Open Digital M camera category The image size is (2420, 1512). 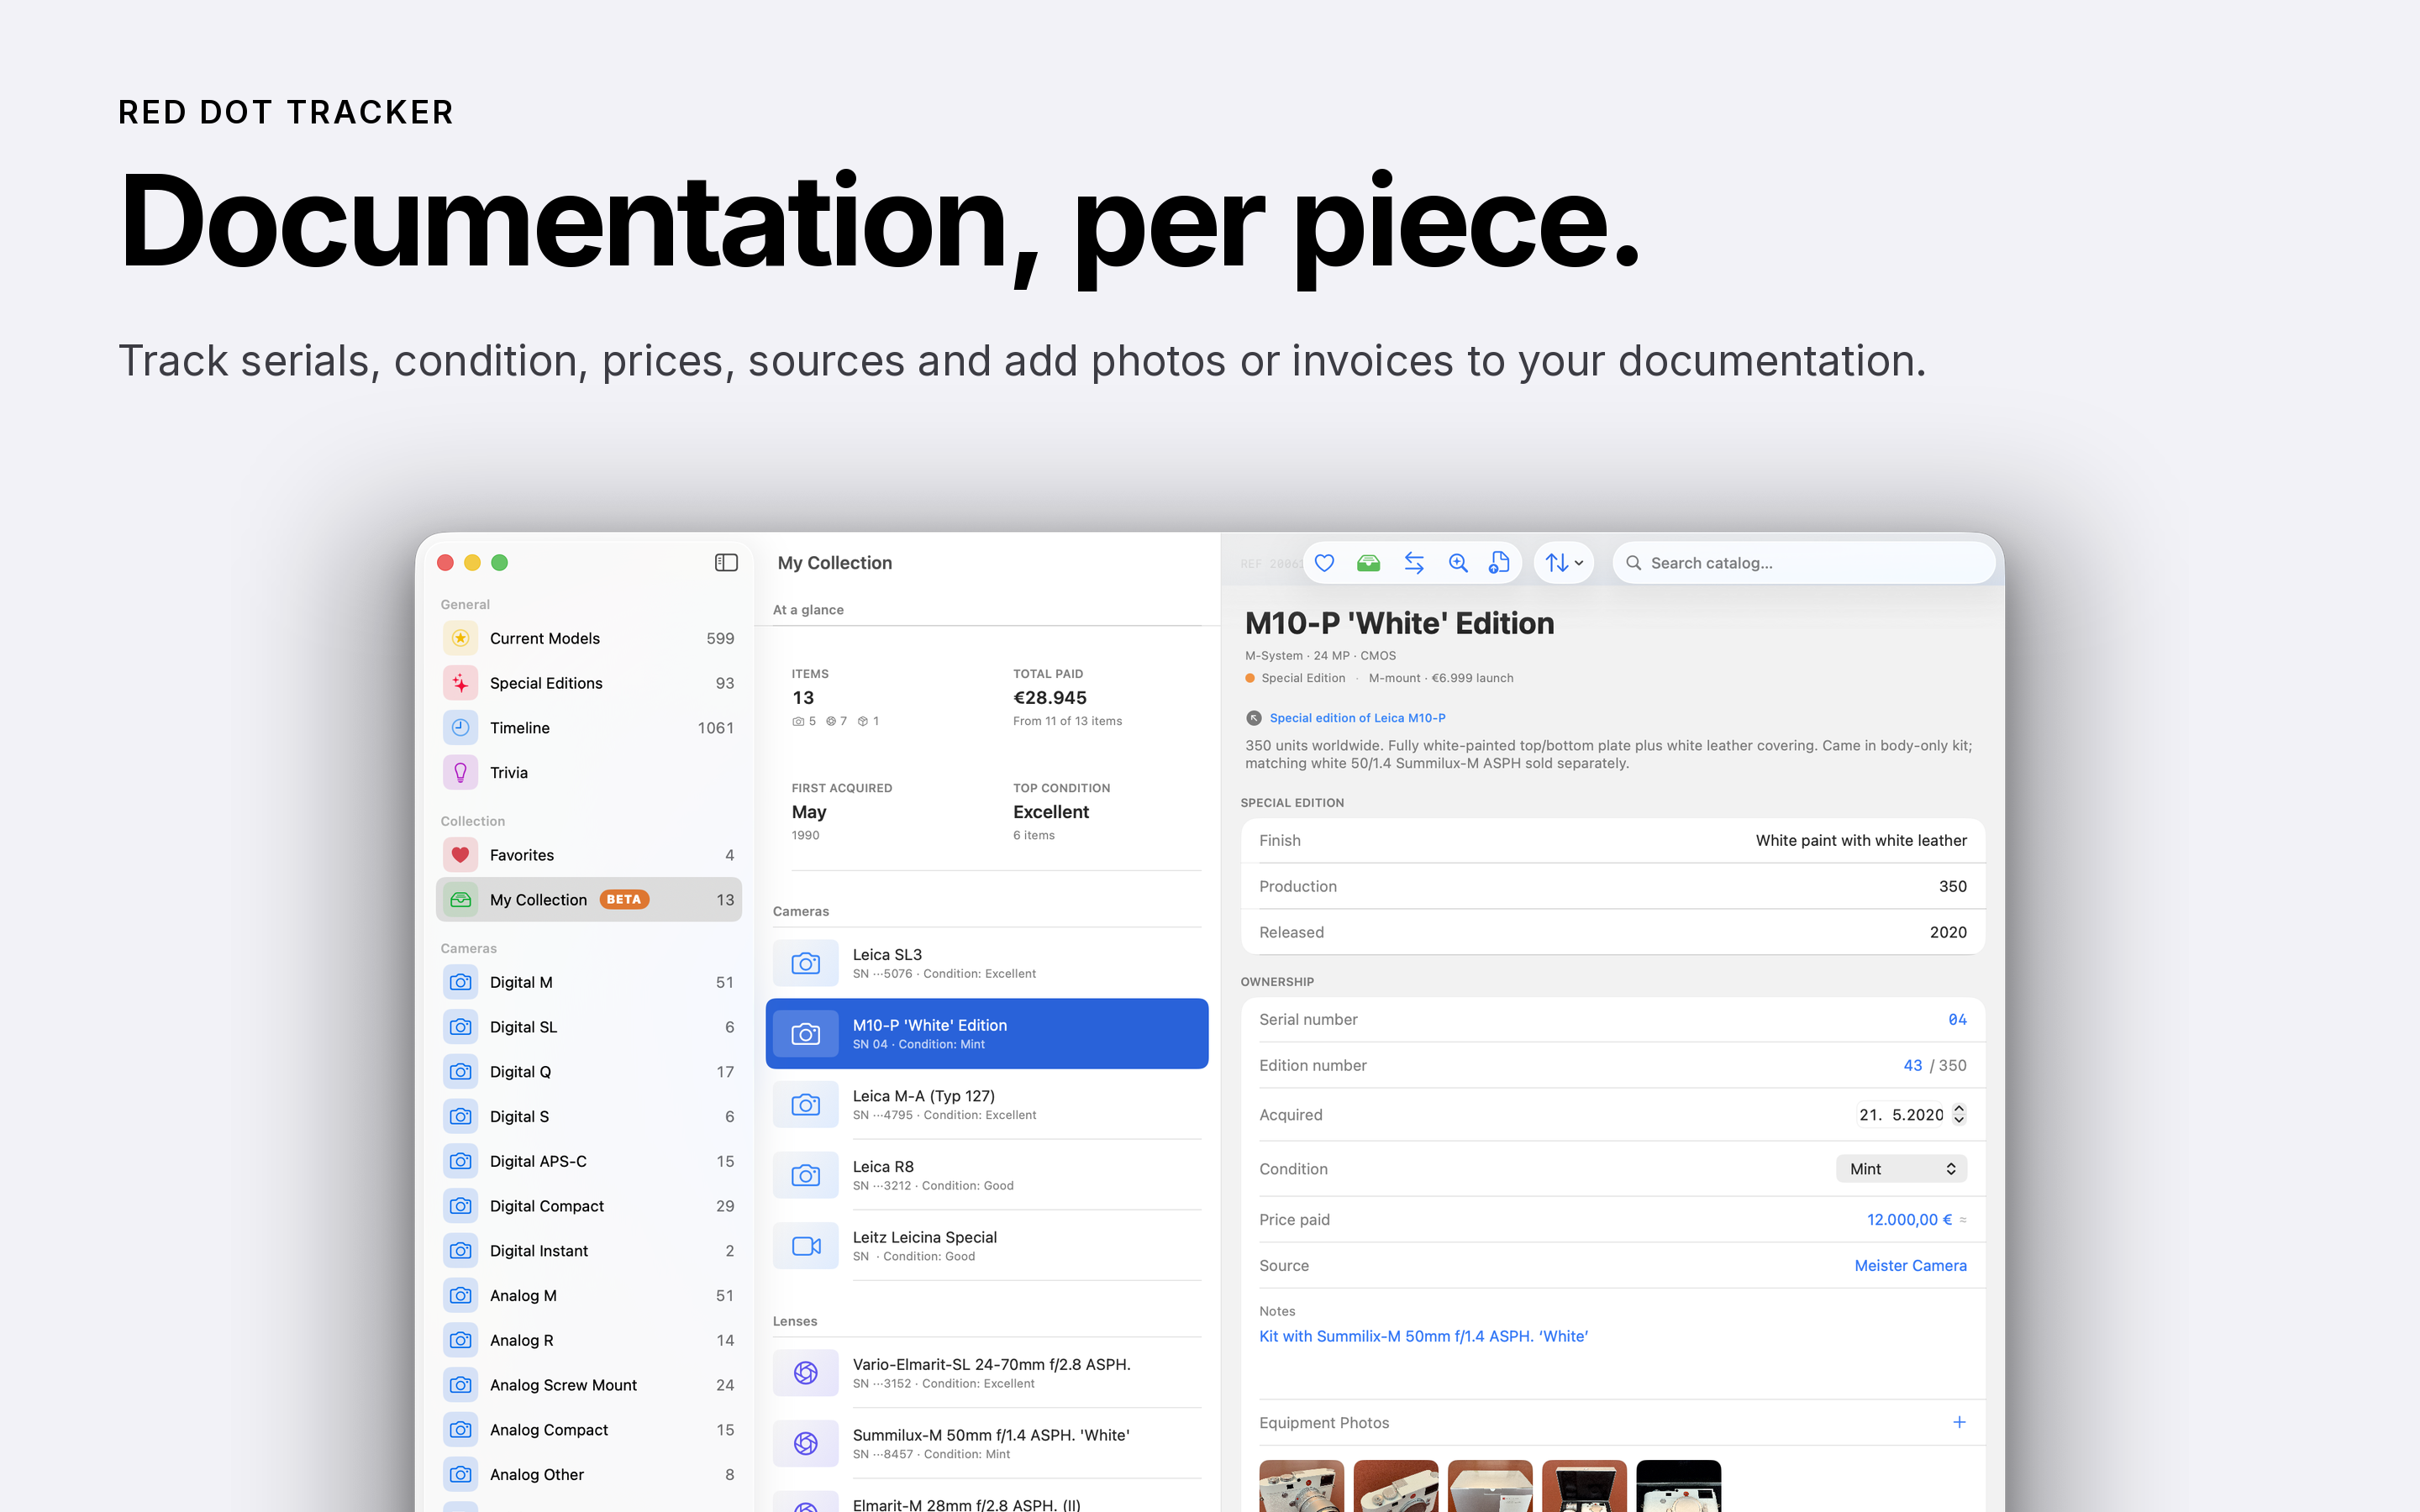(x=588, y=982)
